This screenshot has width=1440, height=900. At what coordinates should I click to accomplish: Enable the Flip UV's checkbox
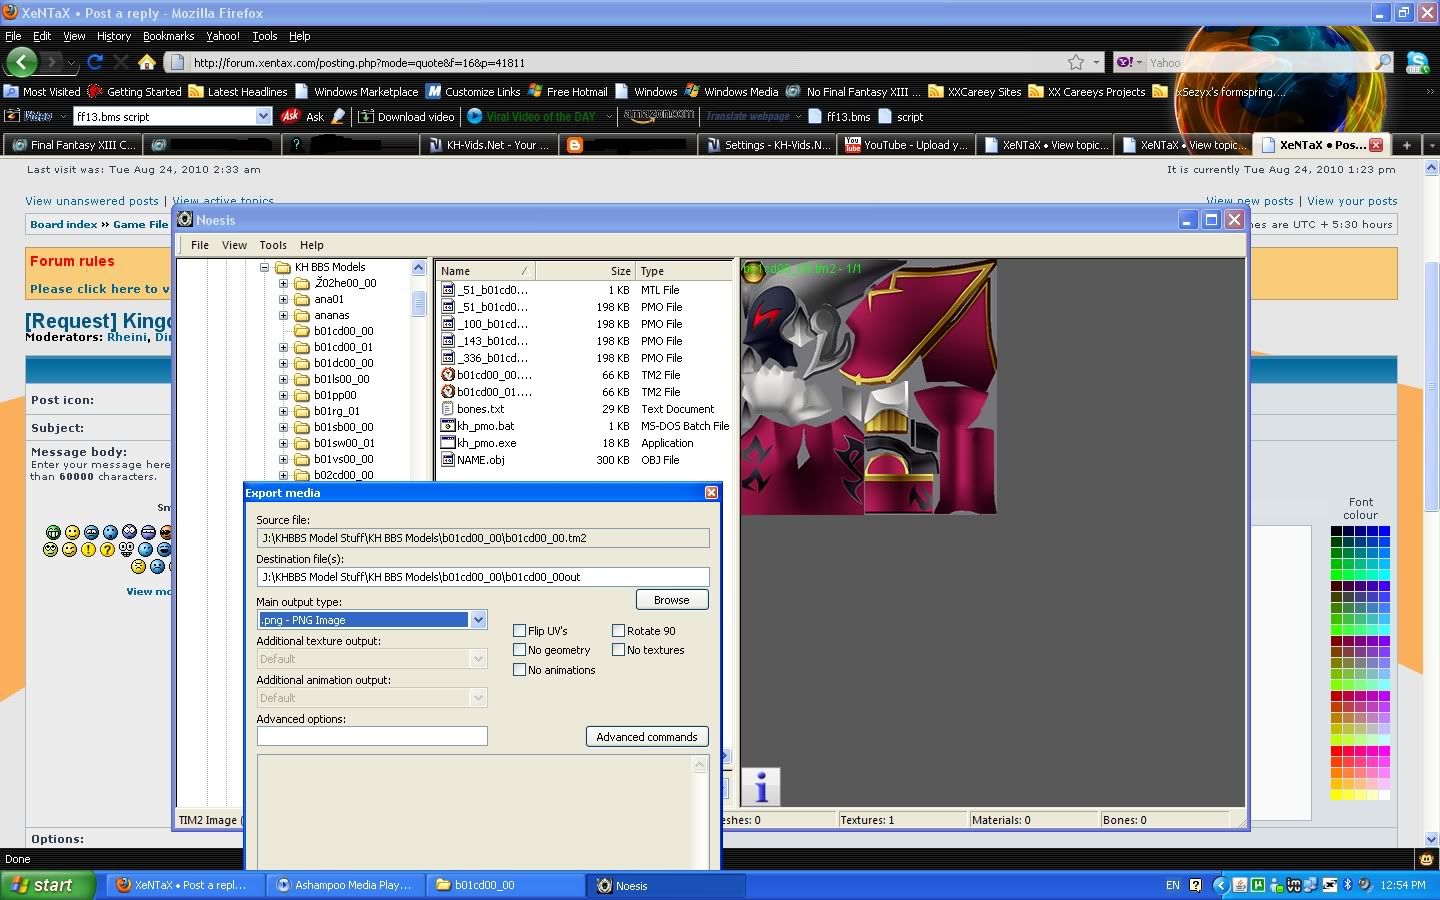pyautogui.click(x=519, y=631)
